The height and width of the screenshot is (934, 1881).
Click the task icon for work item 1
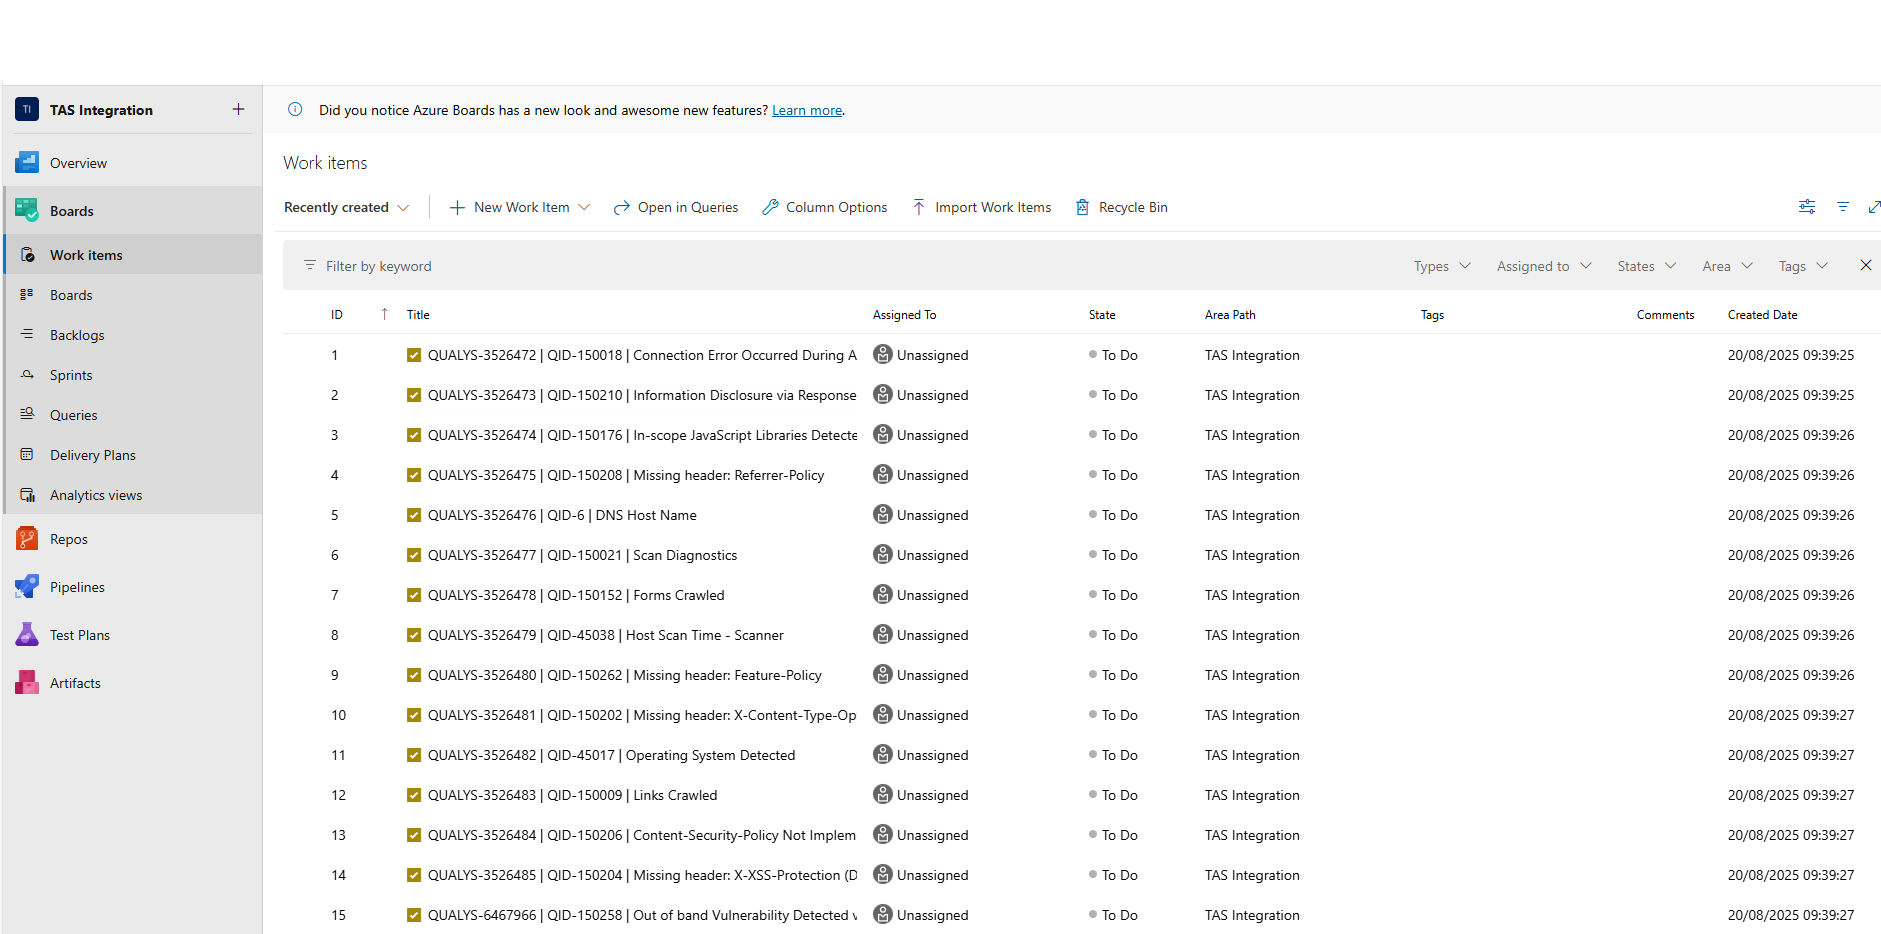414,355
